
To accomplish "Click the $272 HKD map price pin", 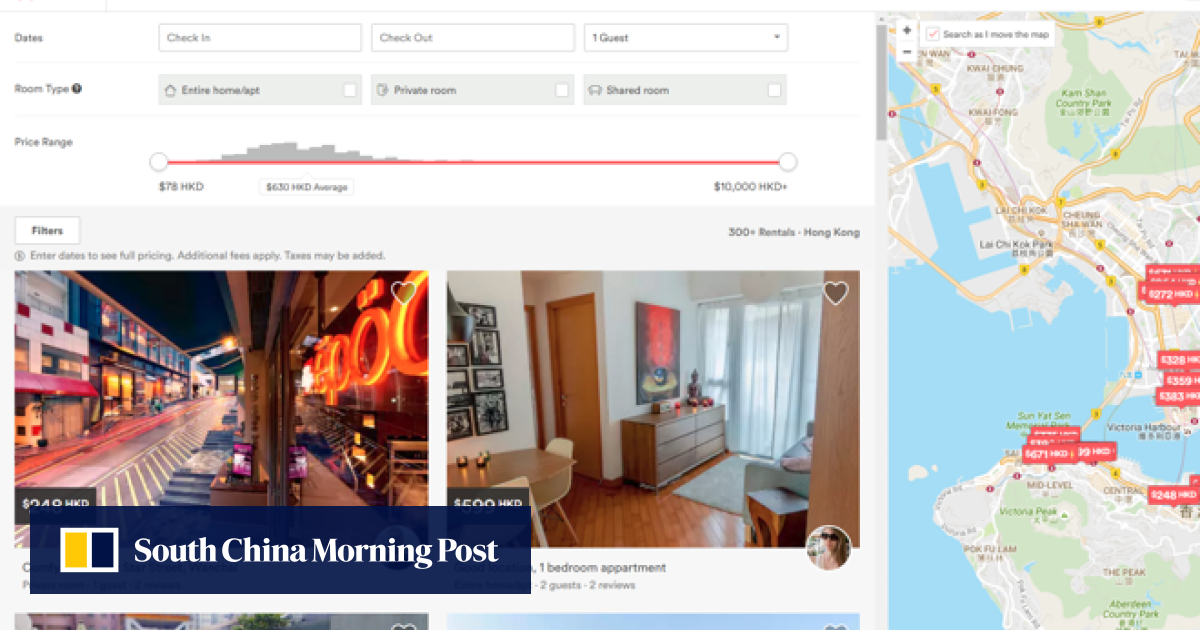I will 1171,295.
